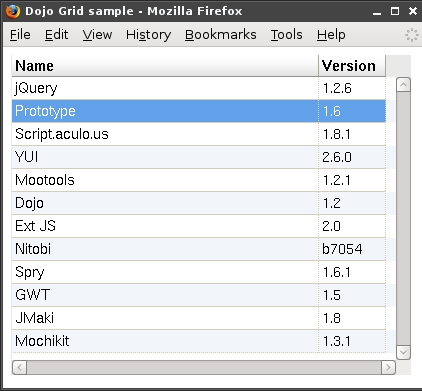Select the GWT name cell

click(x=165, y=295)
